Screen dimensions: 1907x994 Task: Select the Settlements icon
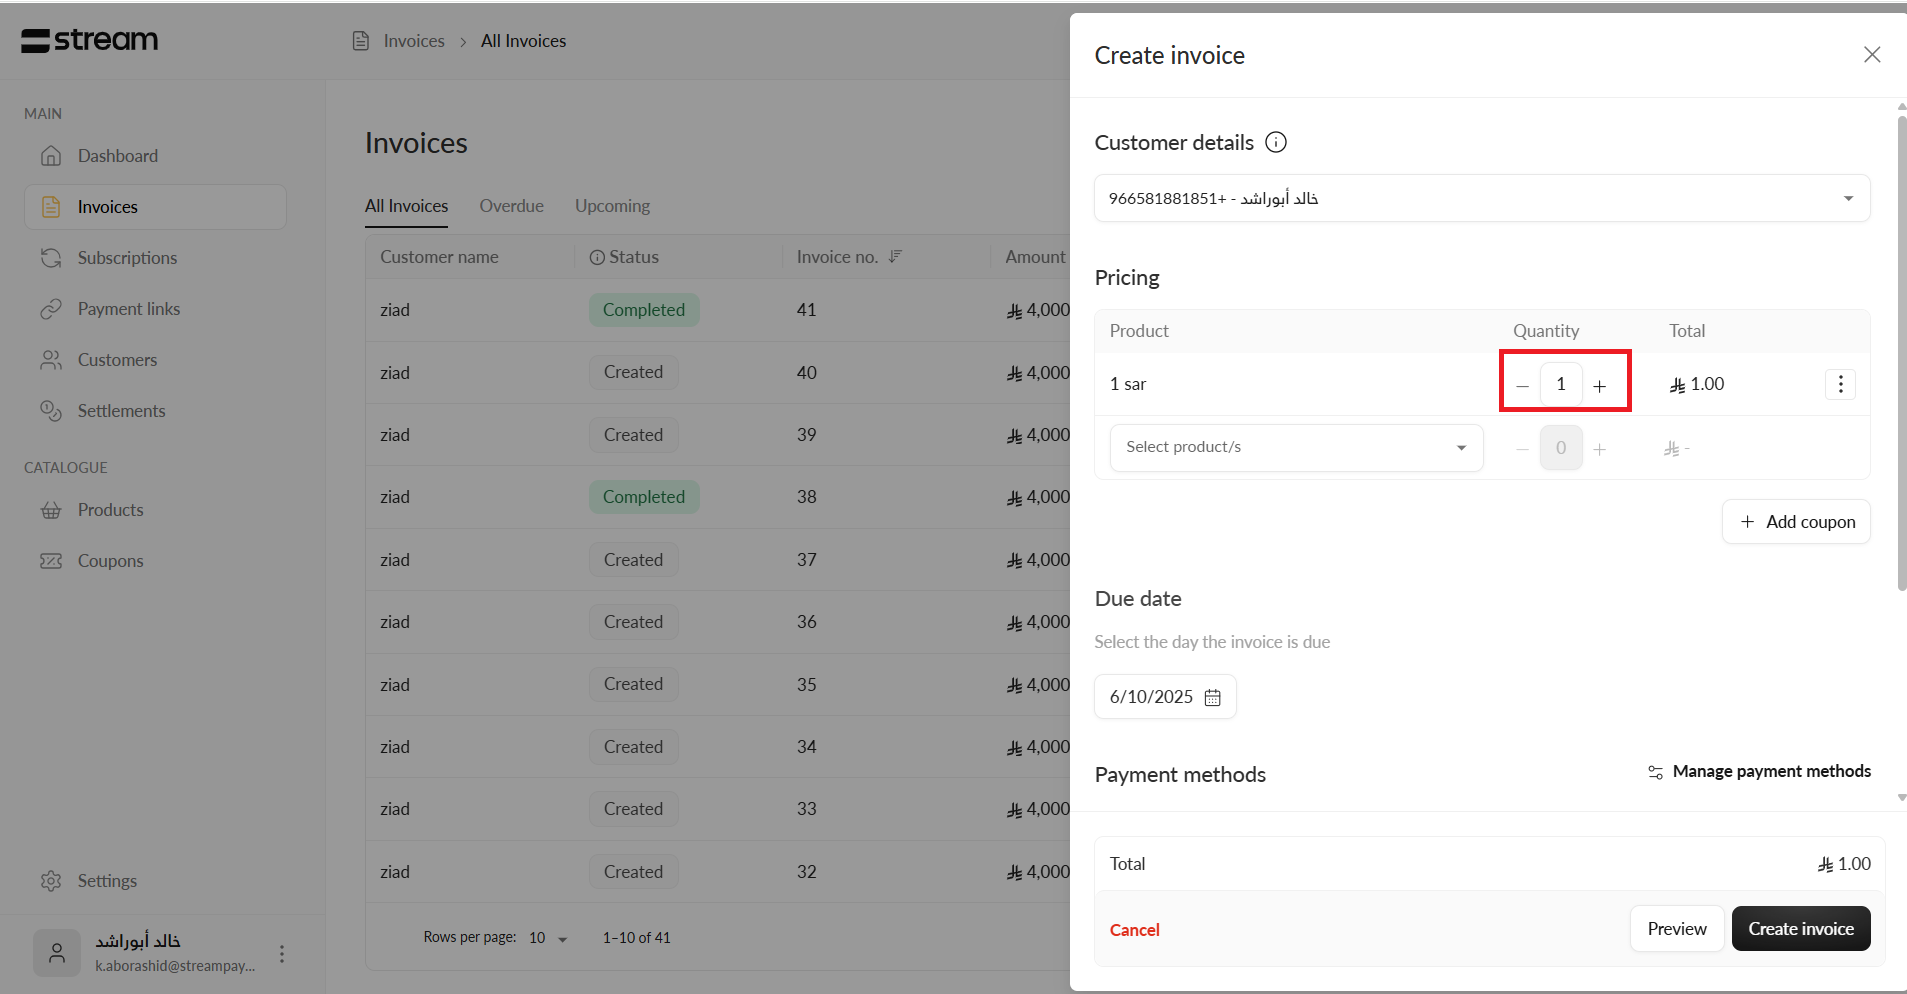(51, 410)
